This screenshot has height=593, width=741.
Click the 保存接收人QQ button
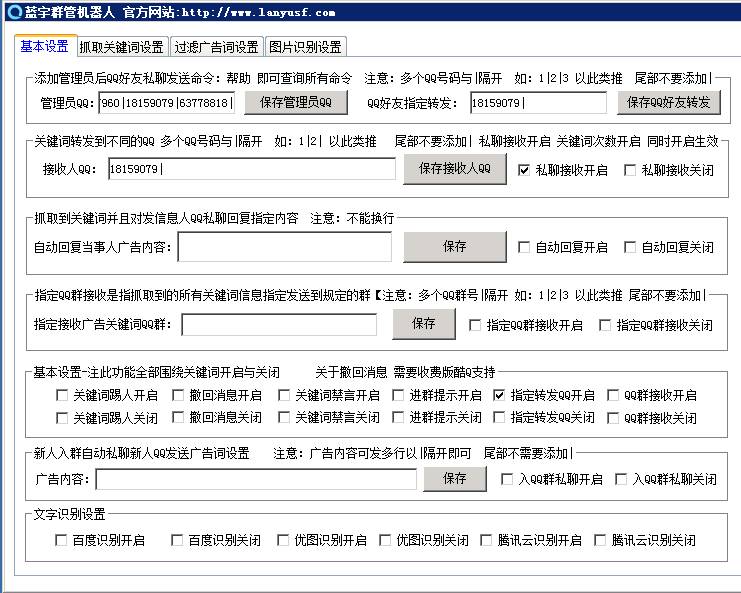coord(455,169)
